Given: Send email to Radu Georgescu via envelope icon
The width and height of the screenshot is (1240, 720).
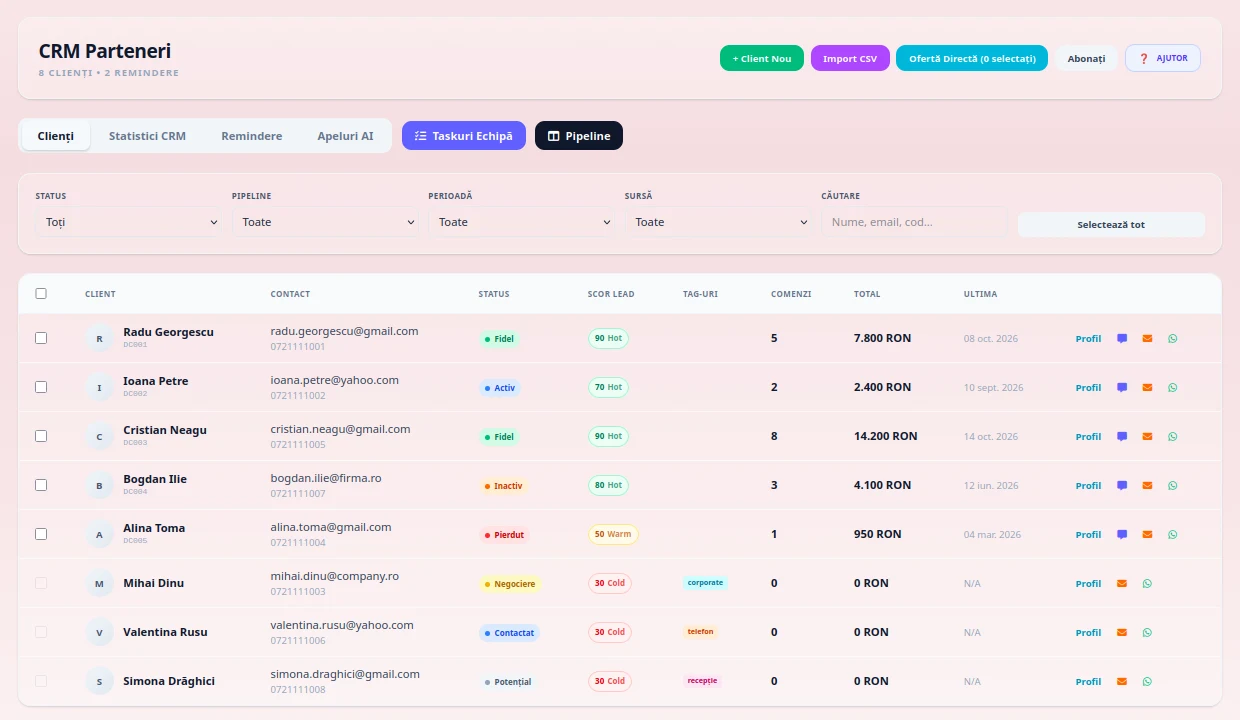Looking at the screenshot, I should [1147, 338].
